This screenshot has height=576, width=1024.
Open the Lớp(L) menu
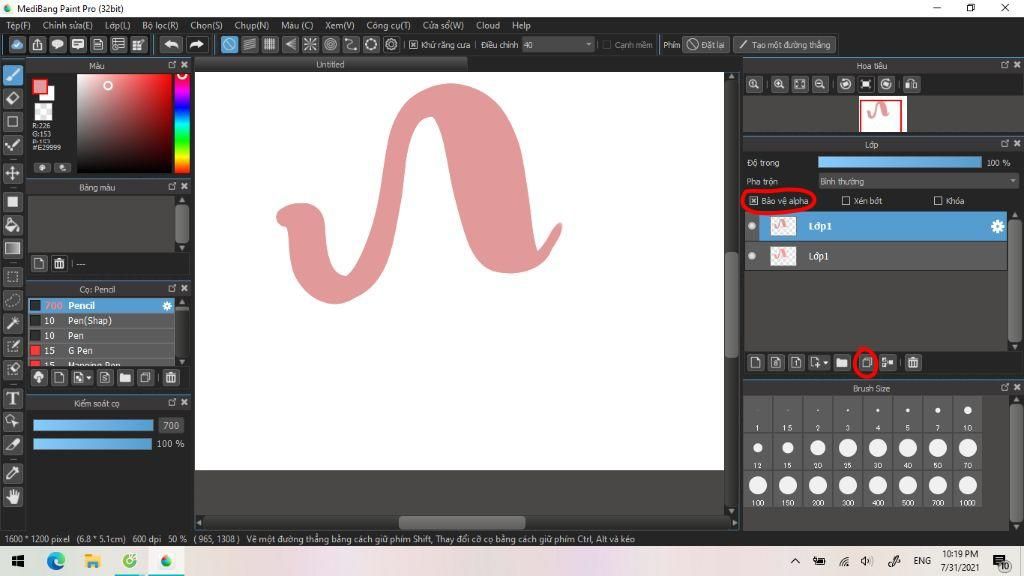tap(118, 25)
